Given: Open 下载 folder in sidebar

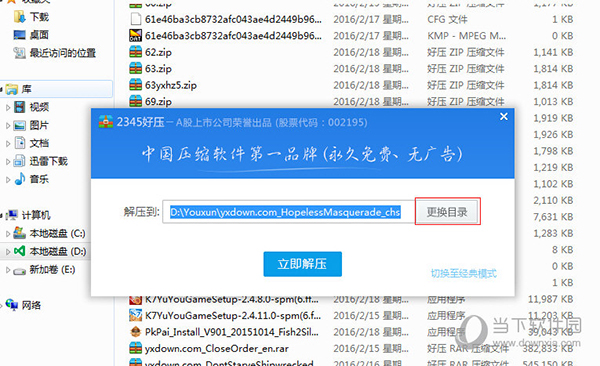Looking at the screenshot, I should click(x=39, y=17).
